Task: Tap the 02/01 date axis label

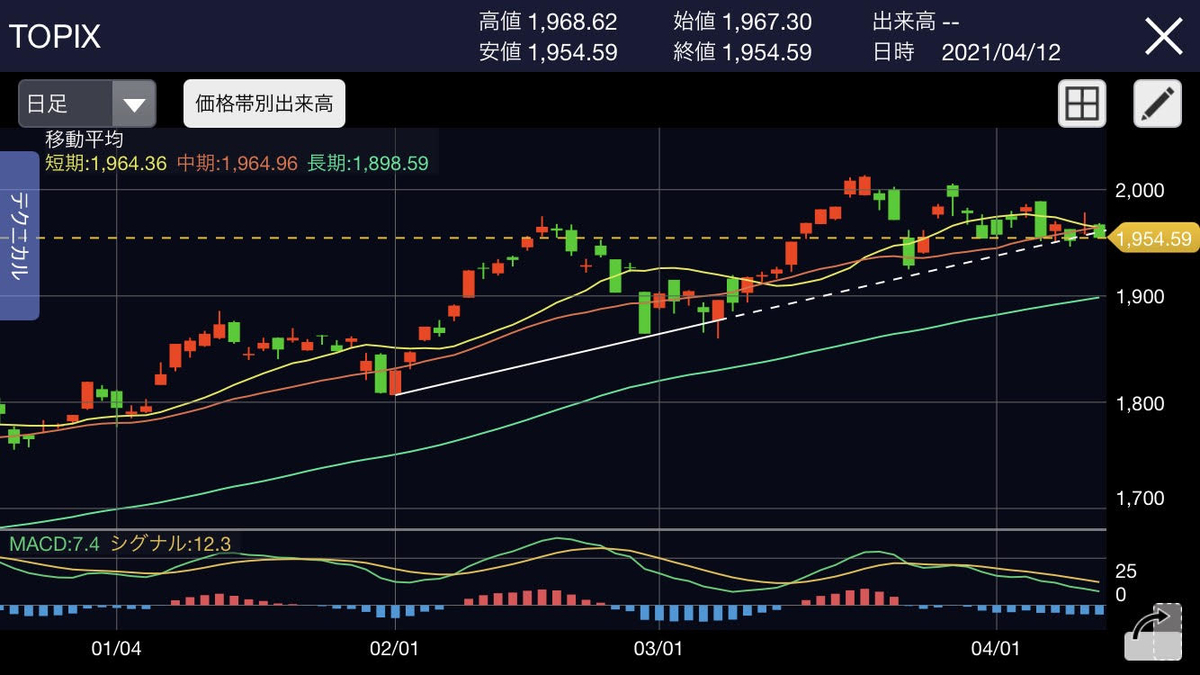Action: pyautogui.click(x=394, y=648)
